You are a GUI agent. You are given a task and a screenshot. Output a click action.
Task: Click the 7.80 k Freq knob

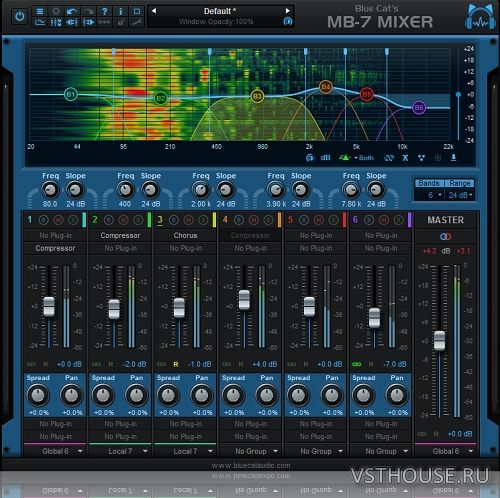pyautogui.click(x=351, y=190)
